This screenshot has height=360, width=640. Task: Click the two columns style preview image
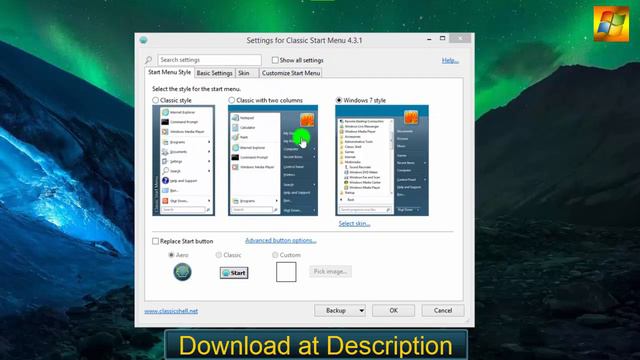coord(273,160)
